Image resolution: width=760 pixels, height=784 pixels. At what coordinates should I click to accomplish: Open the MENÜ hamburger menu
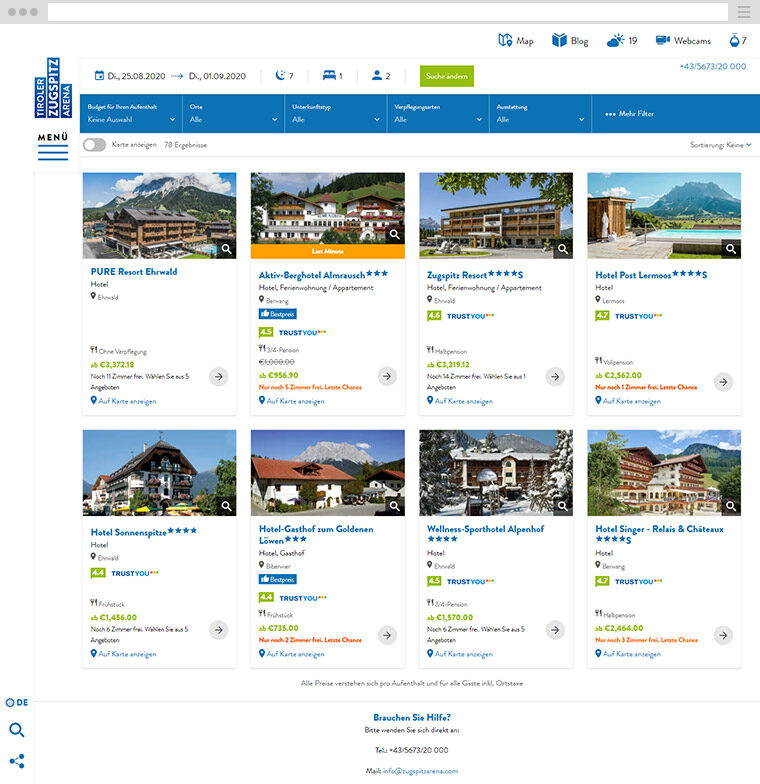click(53, 146)
